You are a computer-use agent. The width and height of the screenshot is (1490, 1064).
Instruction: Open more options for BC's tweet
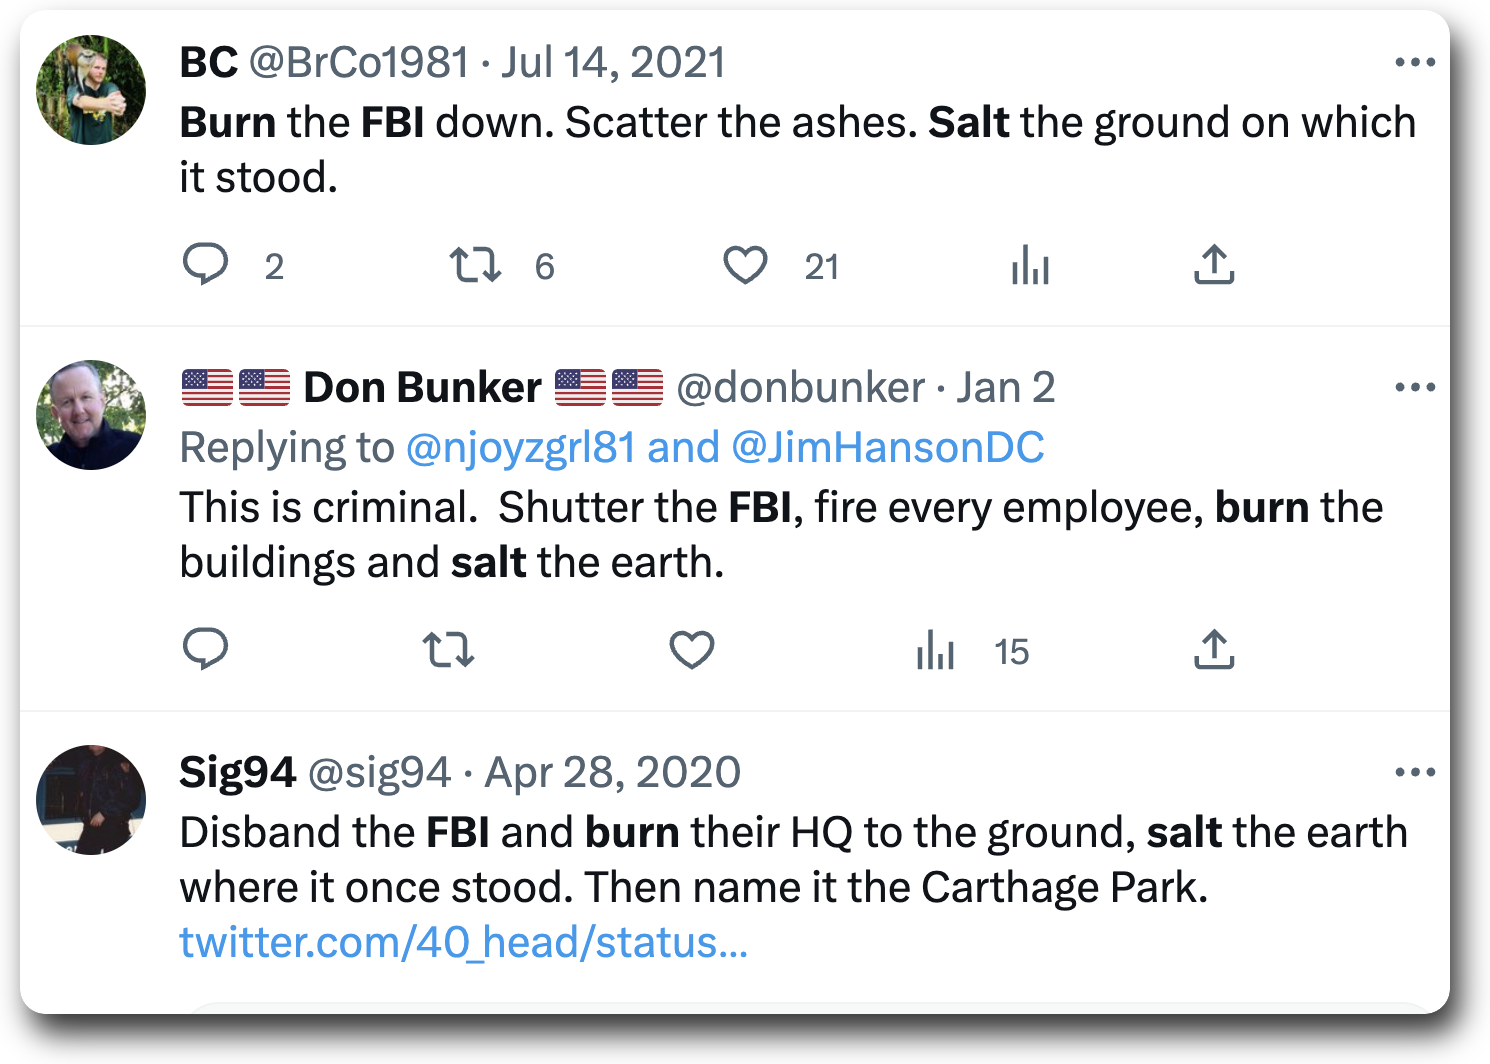[x=1415, y=63]
